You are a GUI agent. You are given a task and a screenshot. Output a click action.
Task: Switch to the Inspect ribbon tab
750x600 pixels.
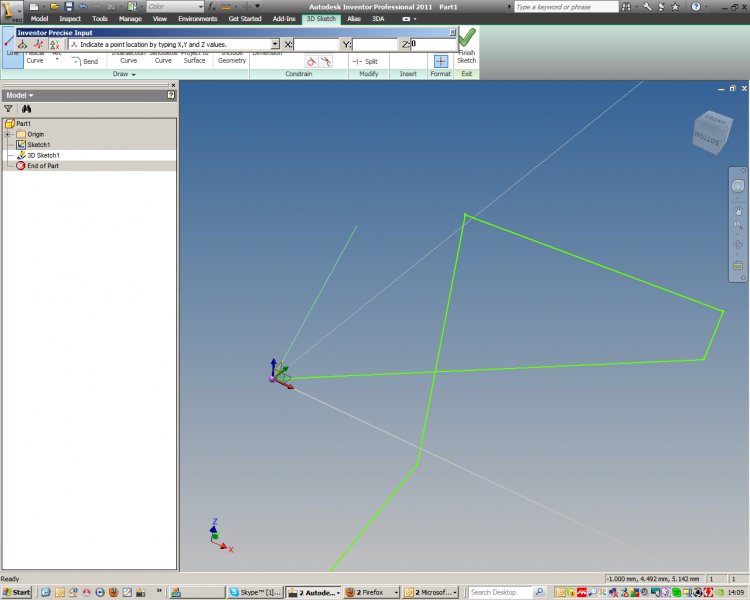tap(70, 18)
